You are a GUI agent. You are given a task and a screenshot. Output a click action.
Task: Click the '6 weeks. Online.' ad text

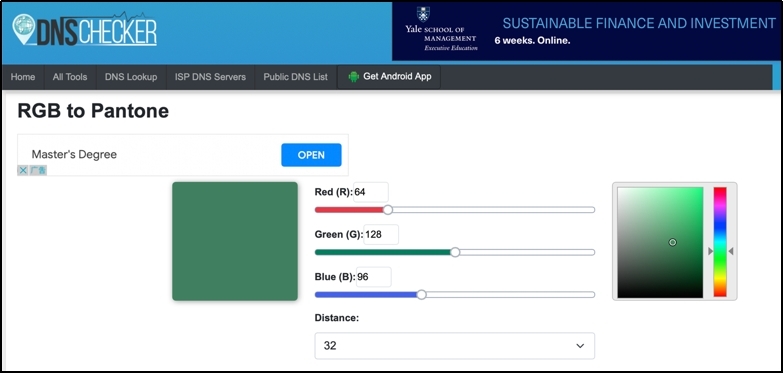[x=532, y=41]
